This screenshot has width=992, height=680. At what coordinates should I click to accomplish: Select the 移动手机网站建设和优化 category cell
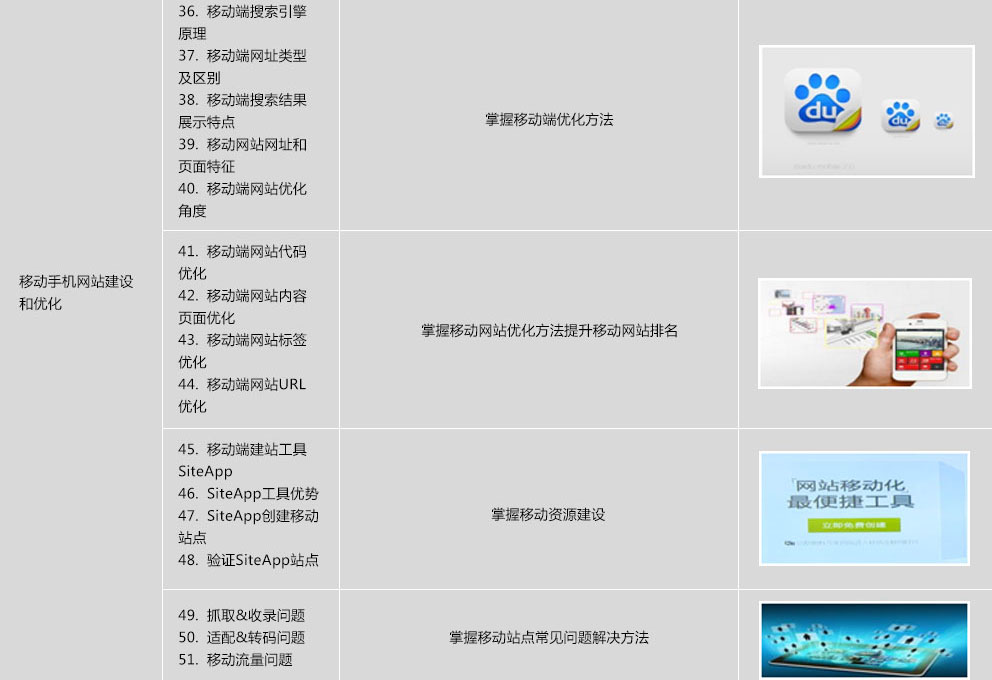(x=76, y=293)
